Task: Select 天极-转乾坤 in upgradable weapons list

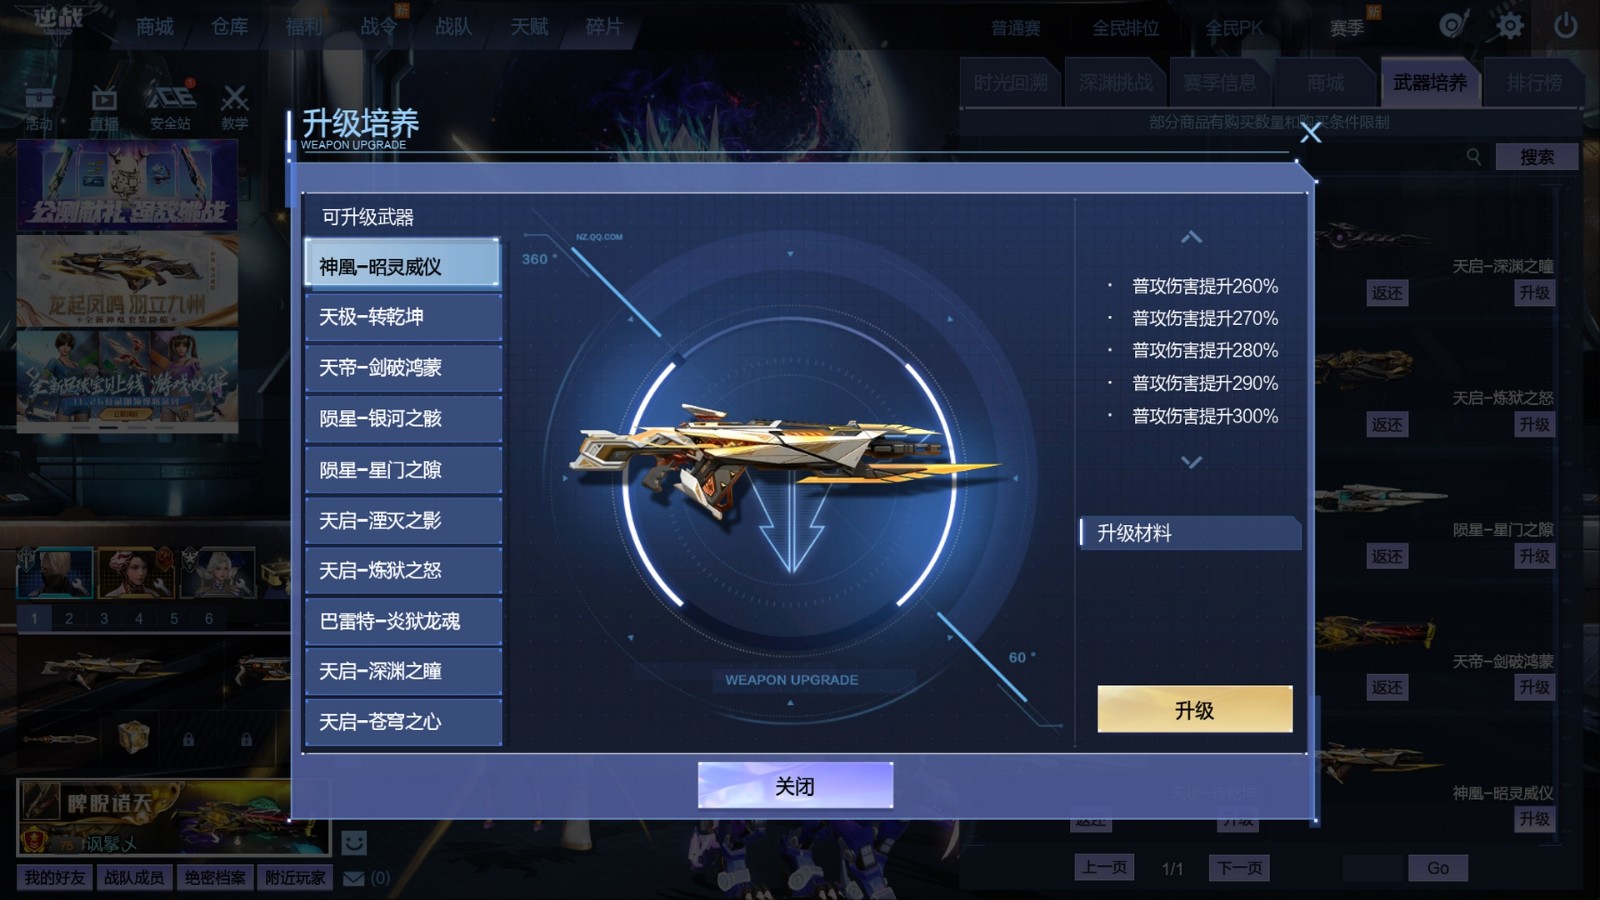Action: tap(403, 317)
